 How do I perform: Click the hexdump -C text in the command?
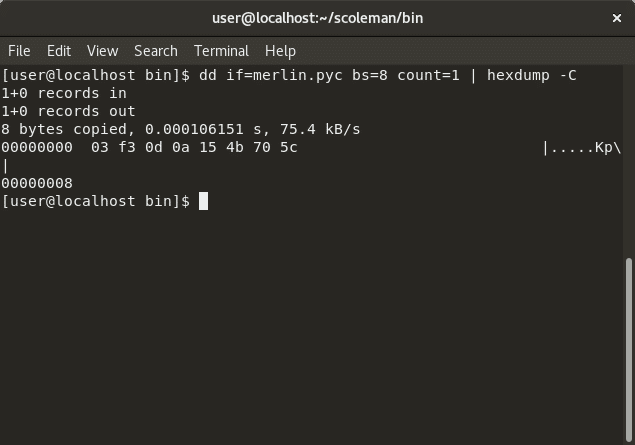coord(532,75)
